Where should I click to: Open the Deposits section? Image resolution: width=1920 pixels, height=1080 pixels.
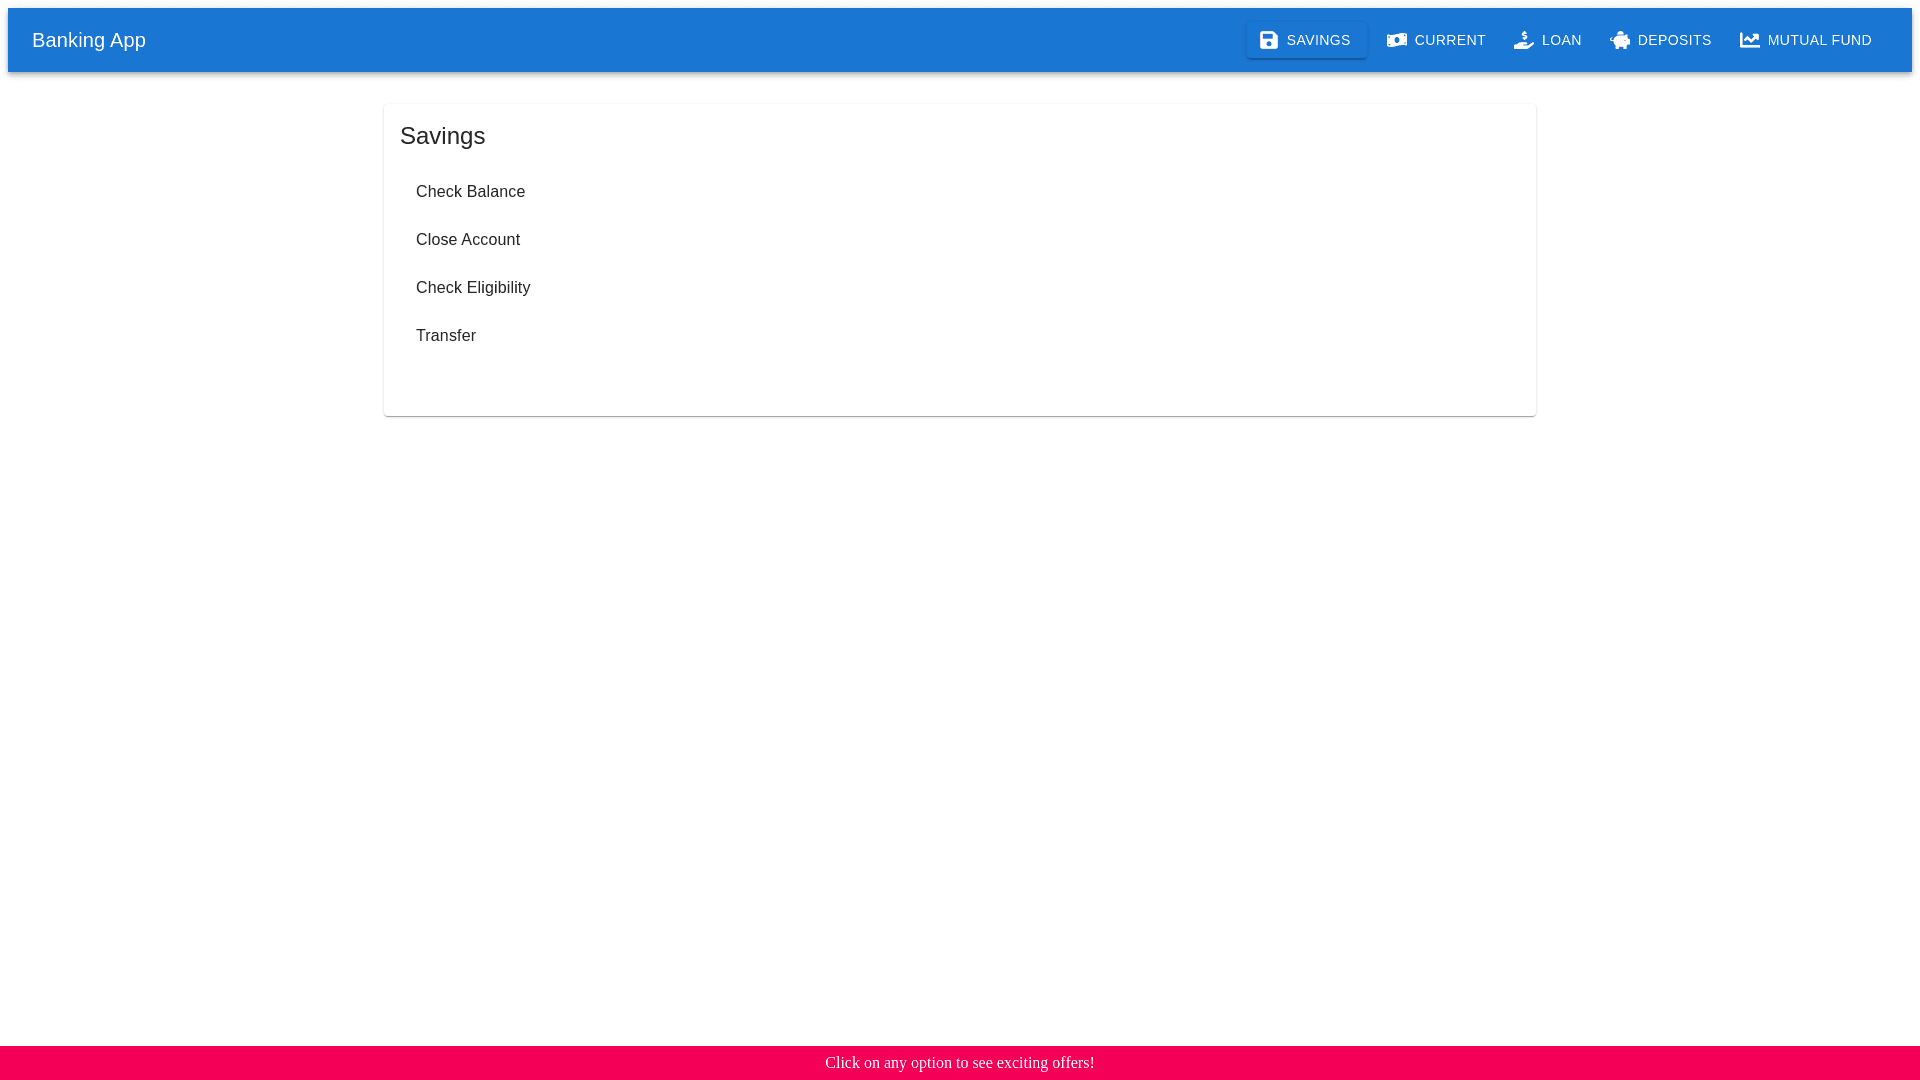click(1660, 40)
